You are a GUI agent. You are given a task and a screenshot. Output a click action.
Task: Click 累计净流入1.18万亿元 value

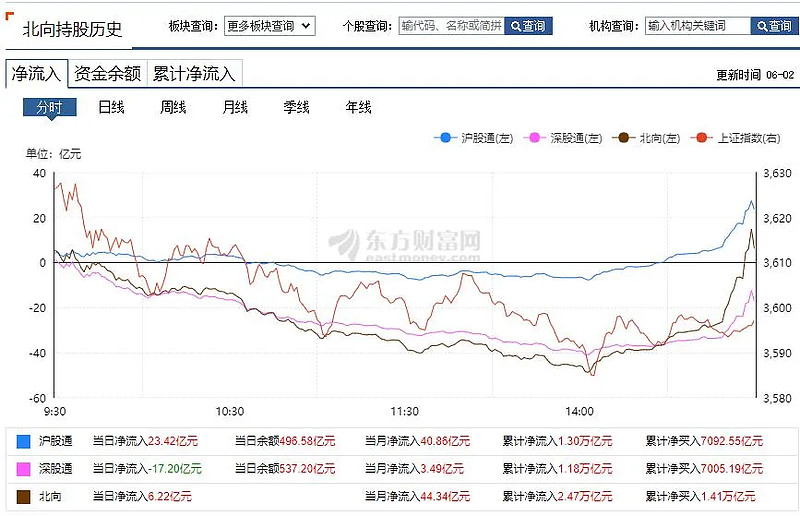557,469
